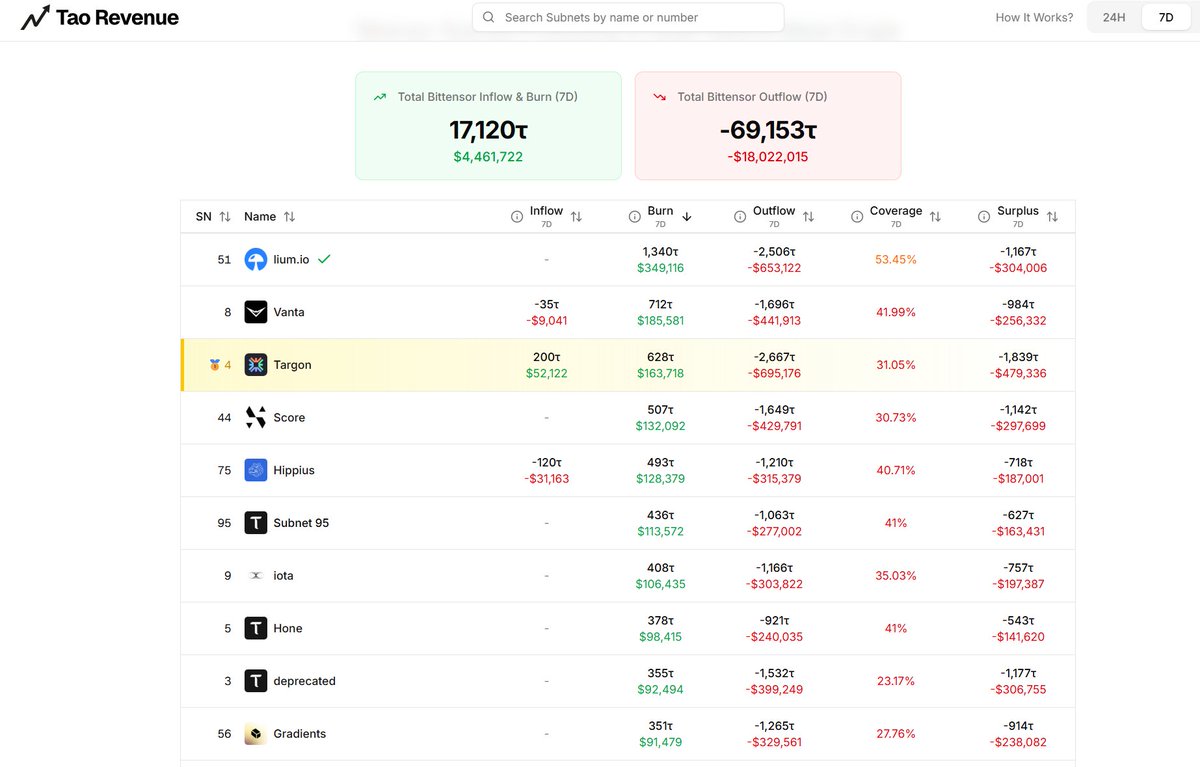Click the Tao Revenue logo icon
The image size is (1200, 767).
tap(35, 17)
